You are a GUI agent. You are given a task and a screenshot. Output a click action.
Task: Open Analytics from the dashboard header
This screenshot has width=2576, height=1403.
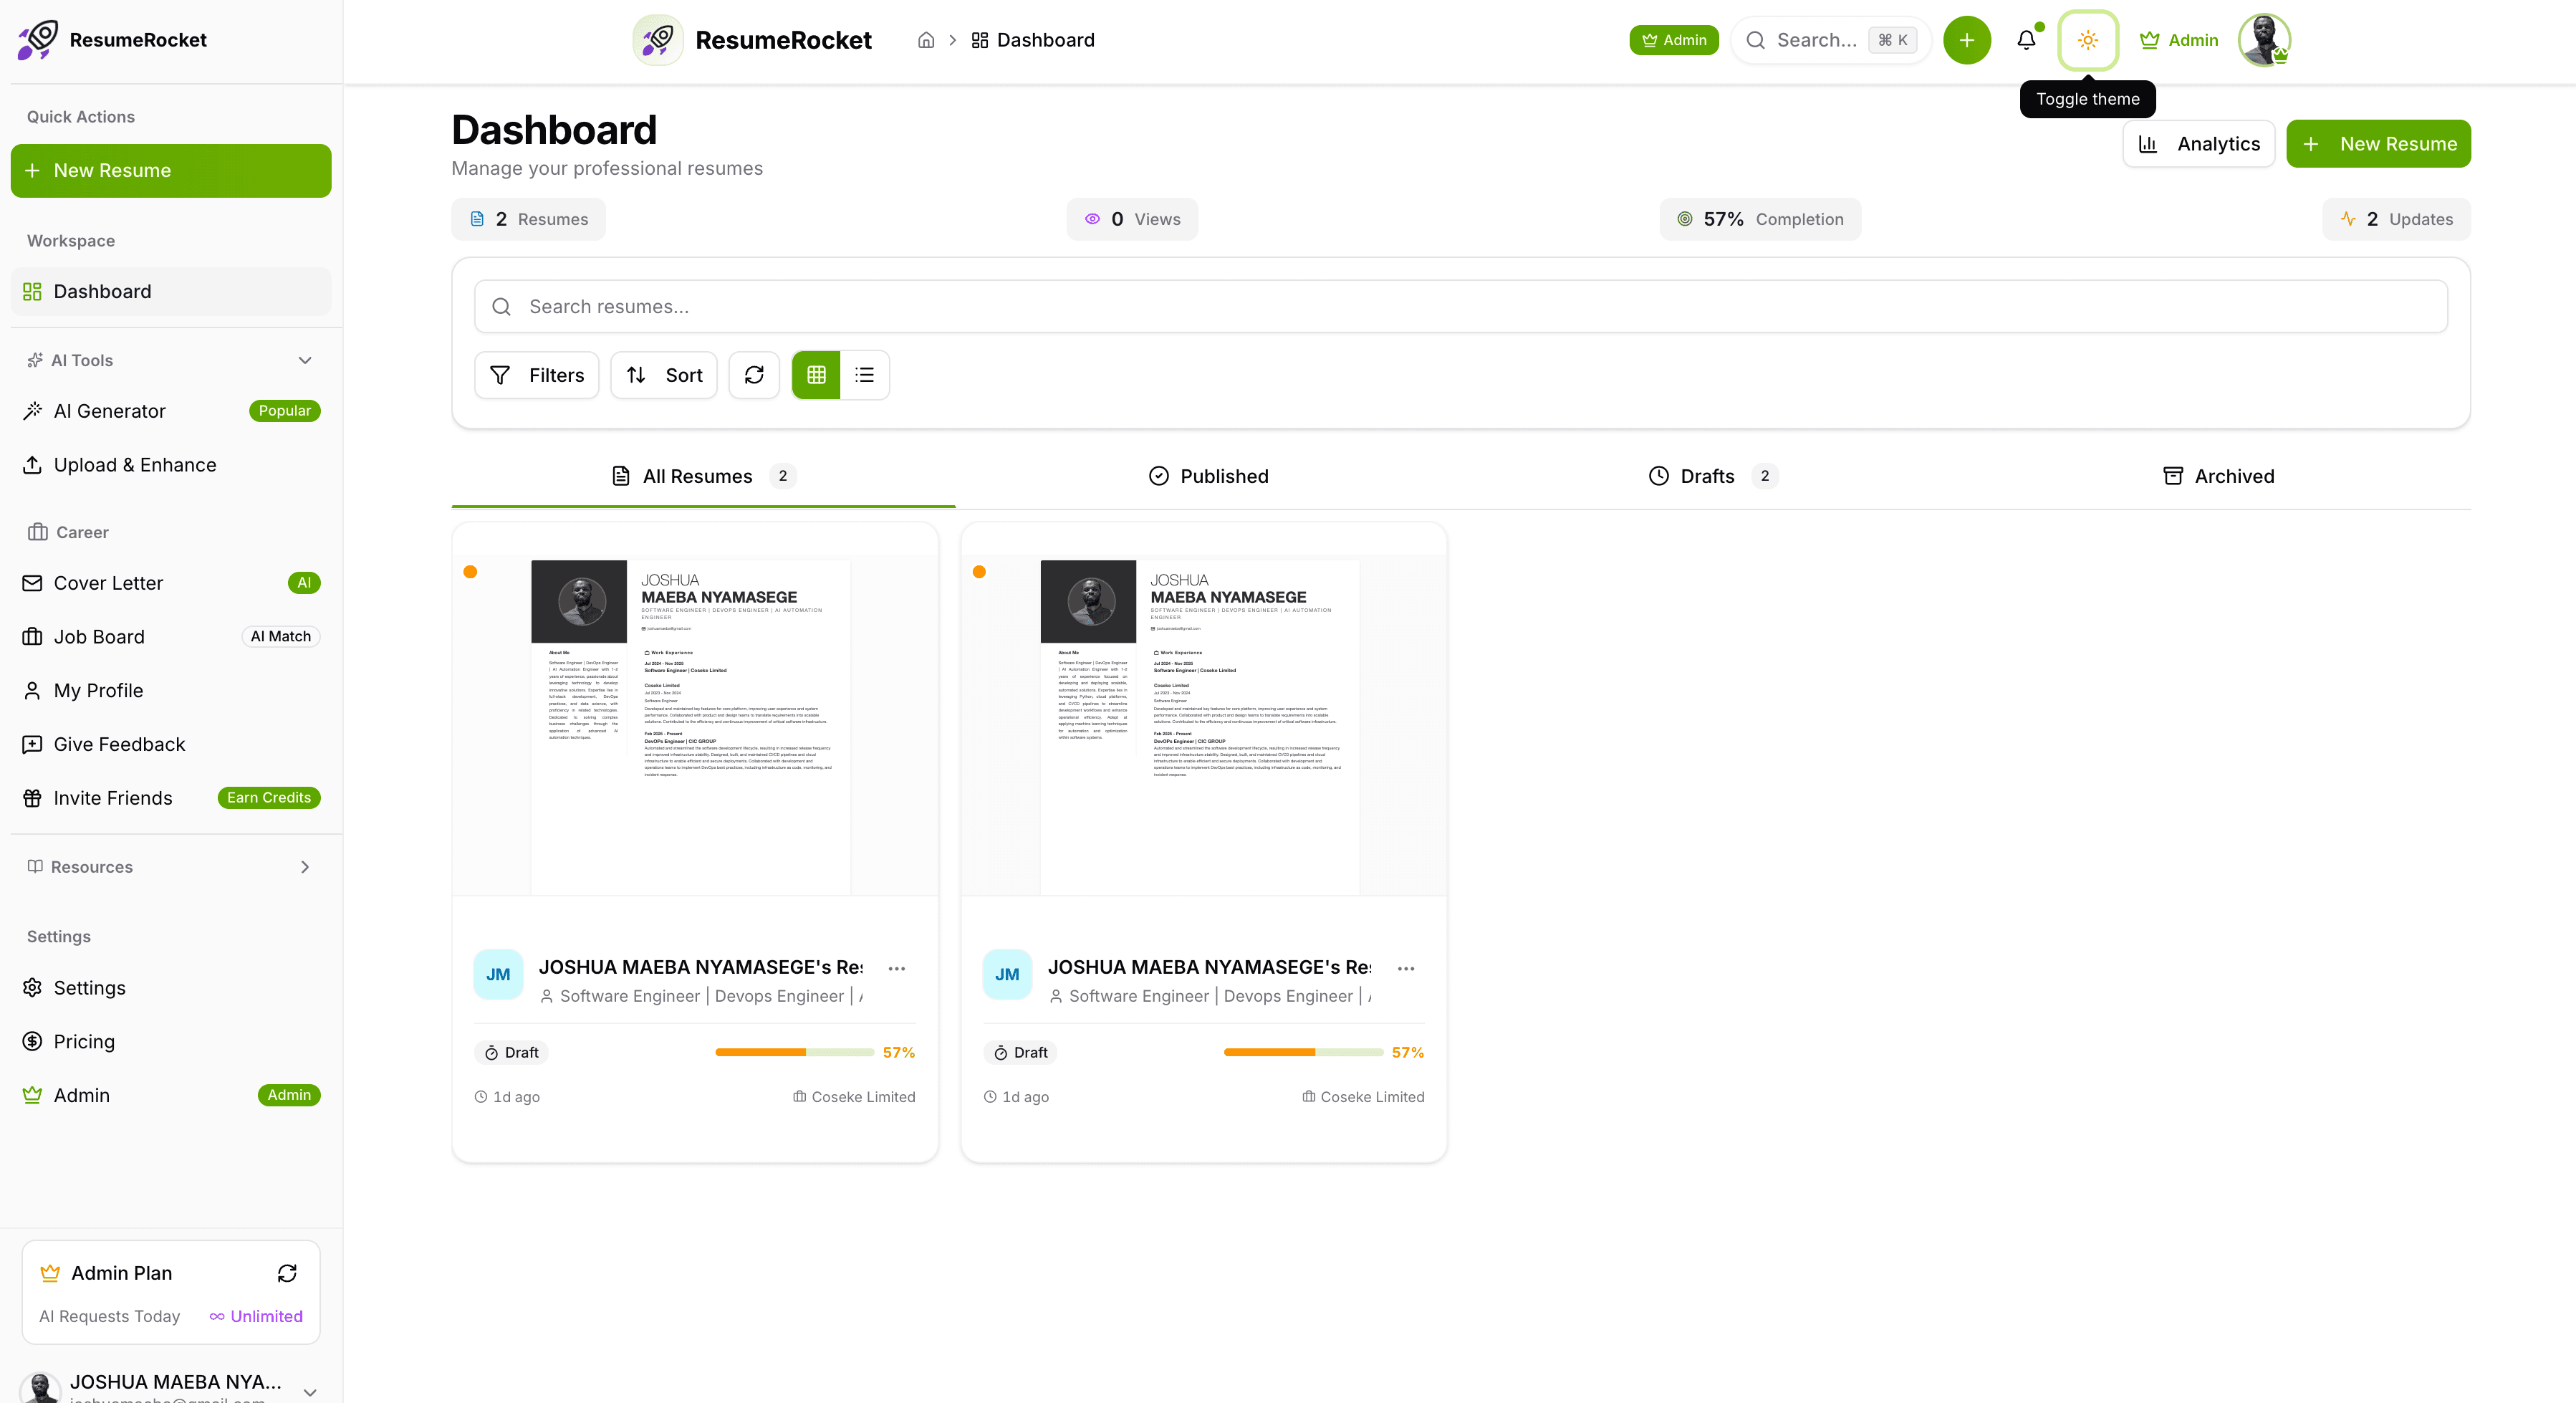(2198, 143)
